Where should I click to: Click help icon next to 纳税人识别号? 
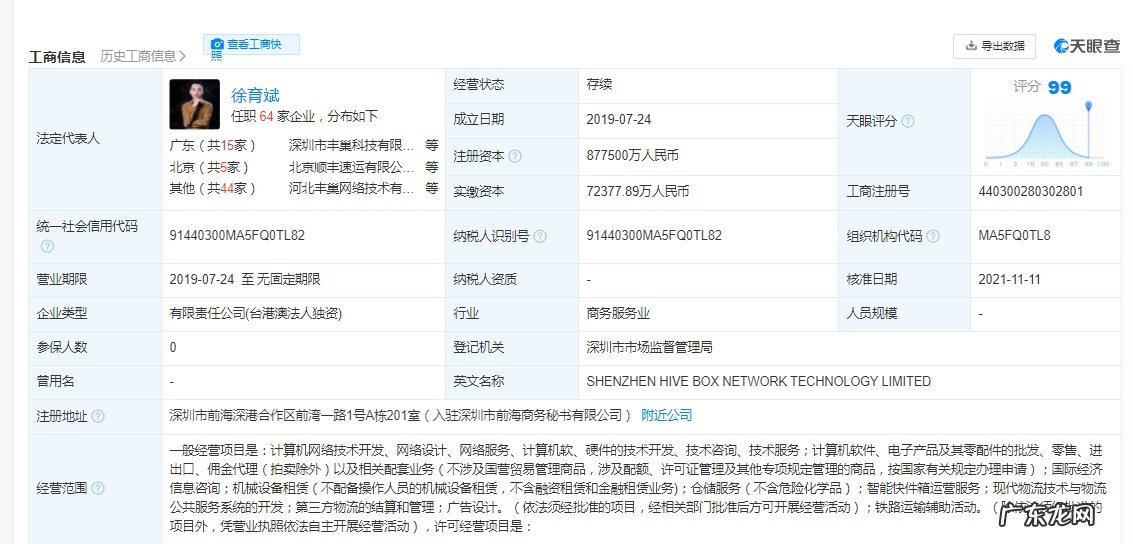click(539, 236)
